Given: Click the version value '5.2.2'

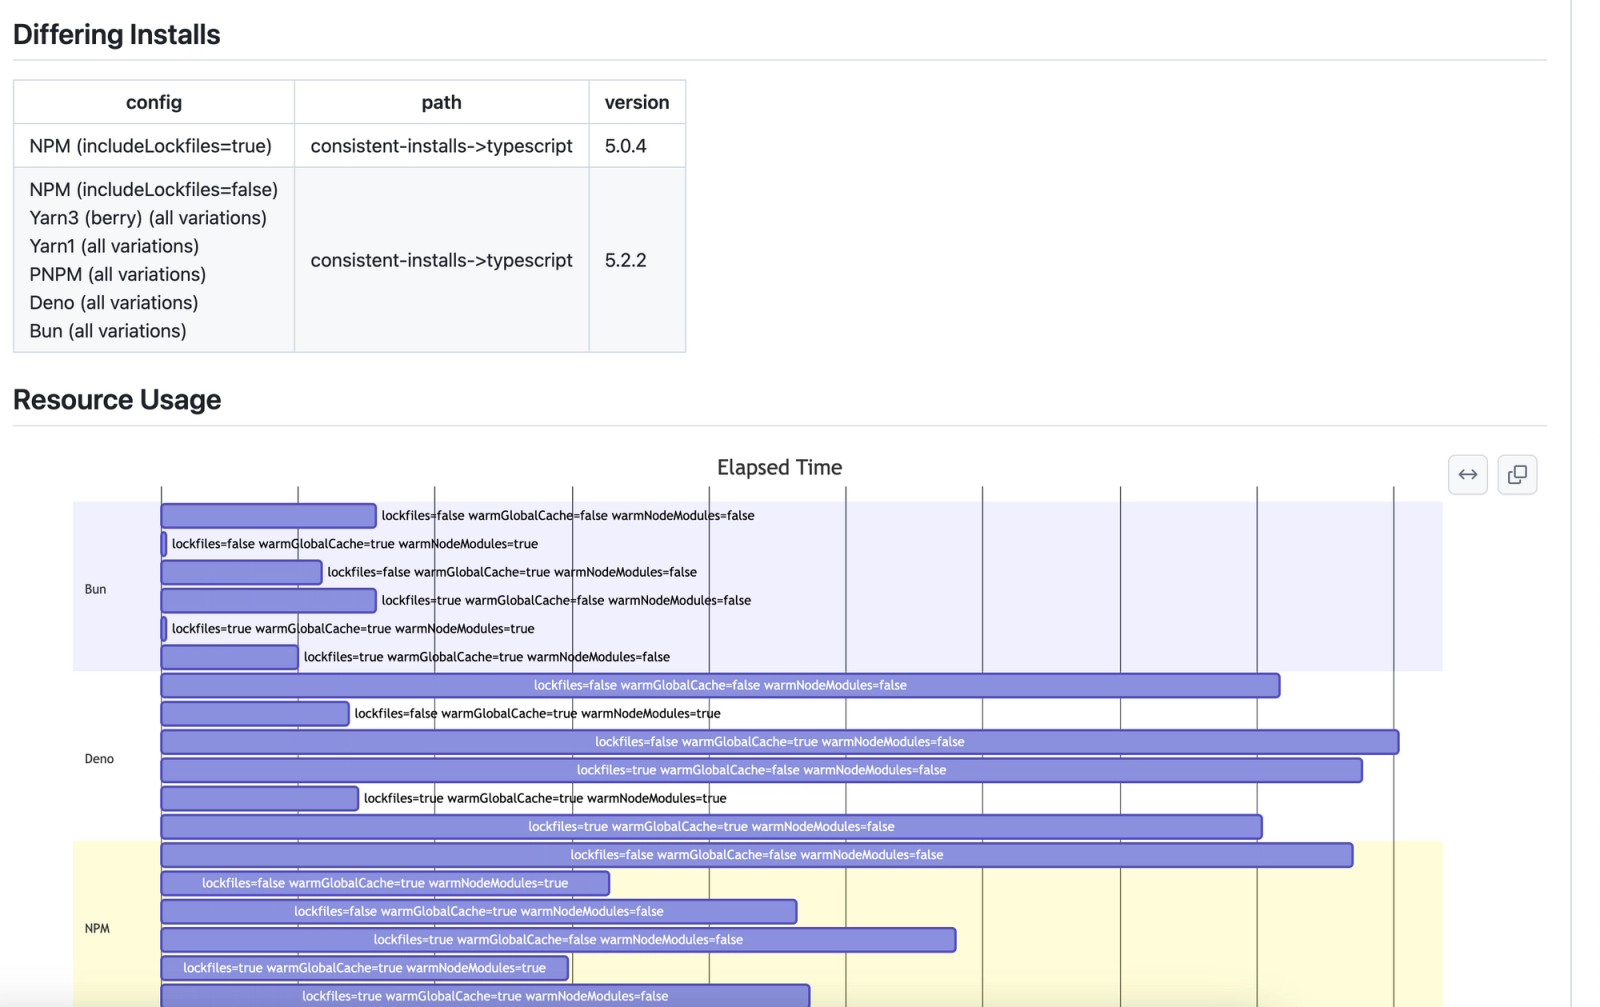Looking at the screenshot, I should (625, 260).
